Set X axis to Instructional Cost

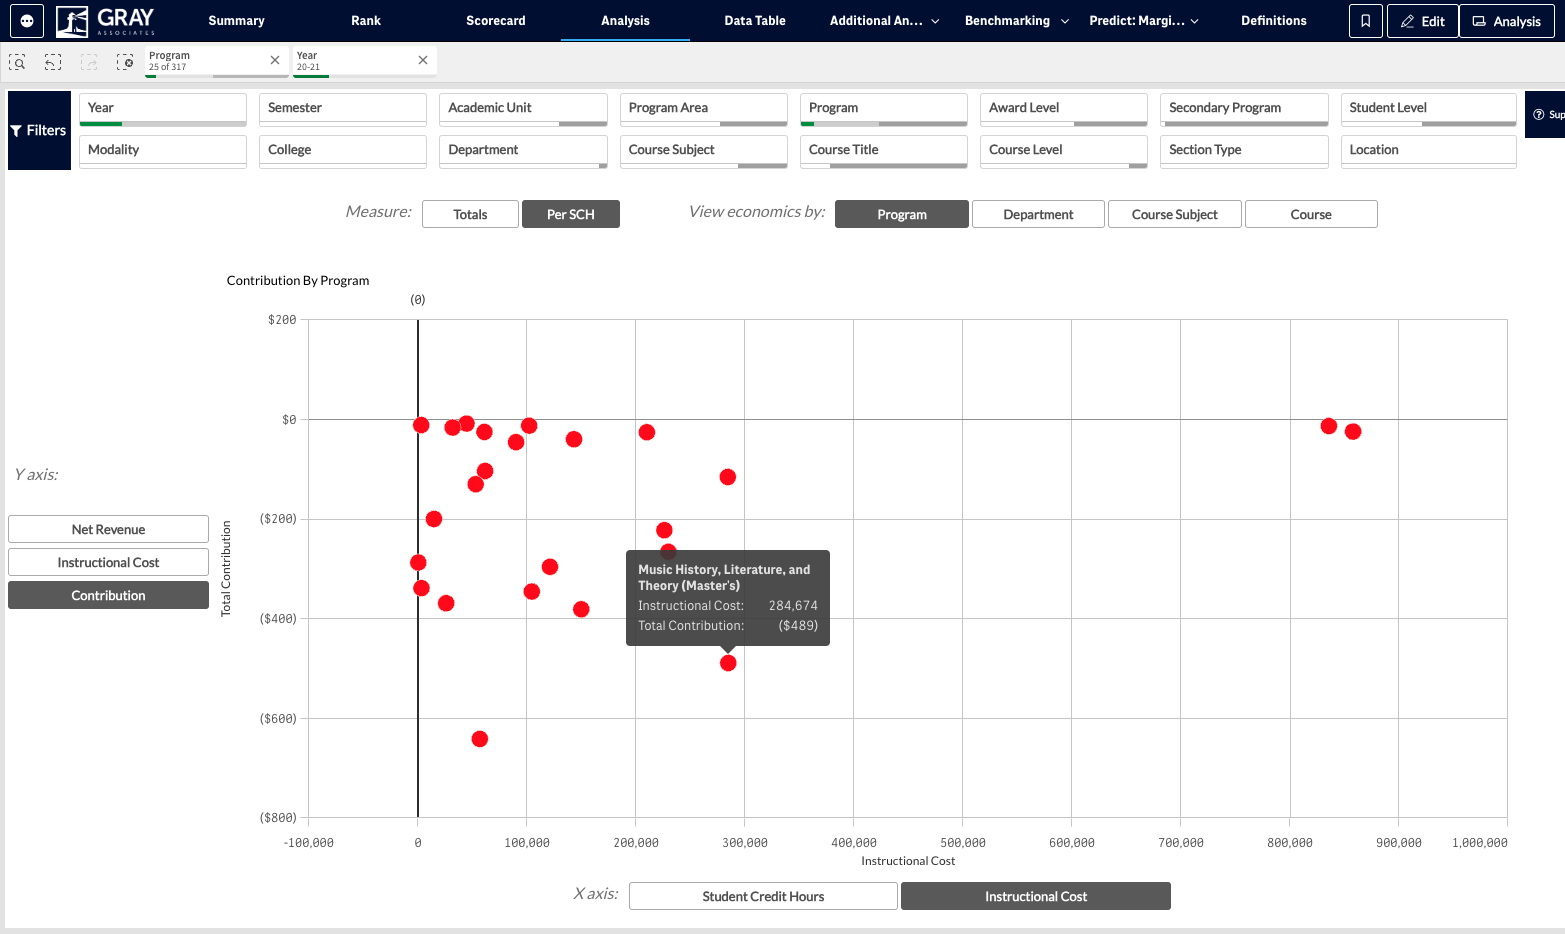coord(1036,896)
